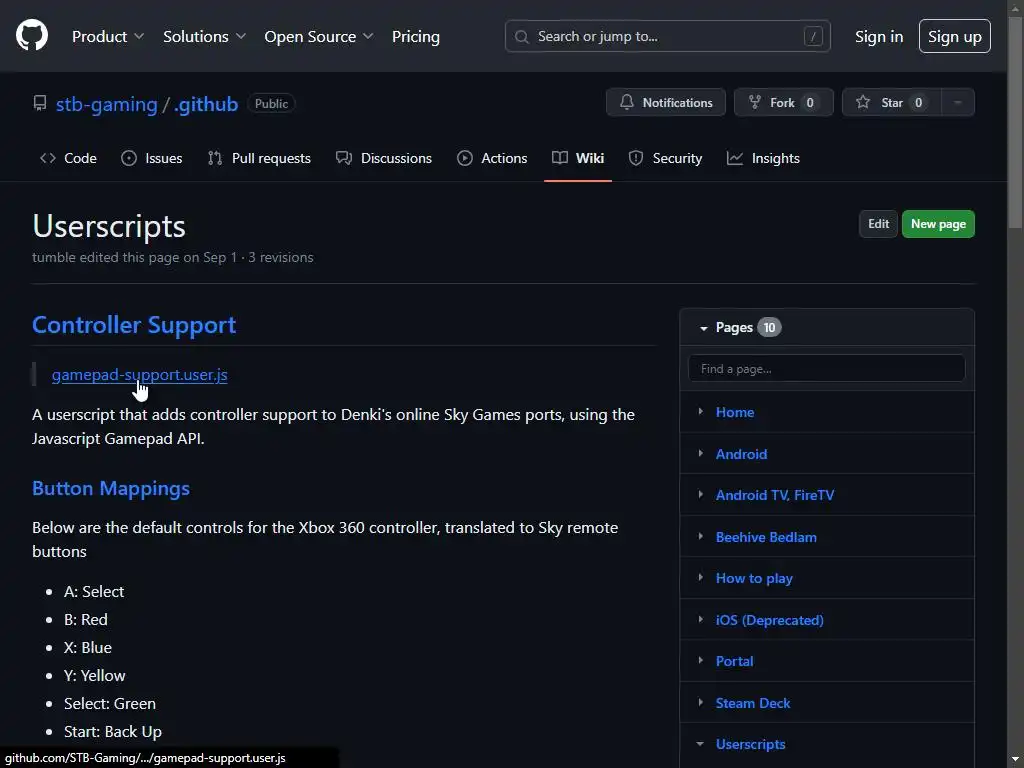Open the Actions tab

point(492,158)
